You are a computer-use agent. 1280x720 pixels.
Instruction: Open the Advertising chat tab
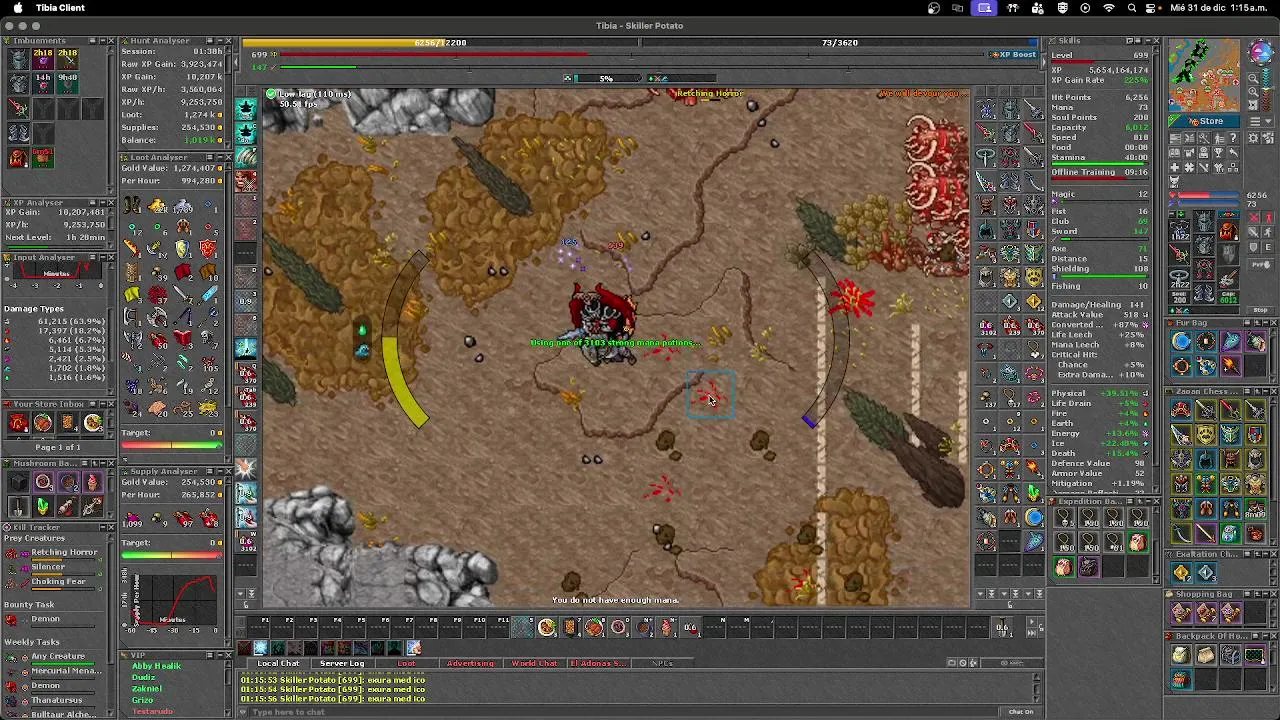click(x=470, y=663)
